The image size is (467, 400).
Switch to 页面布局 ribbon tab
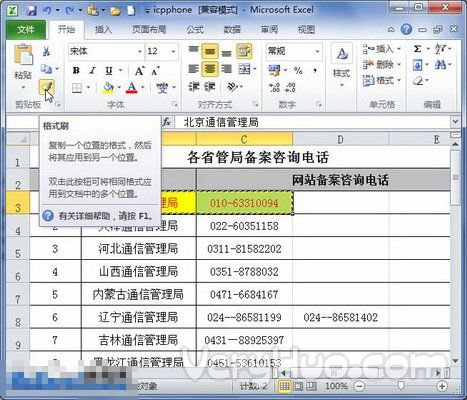tap(149, 30)
